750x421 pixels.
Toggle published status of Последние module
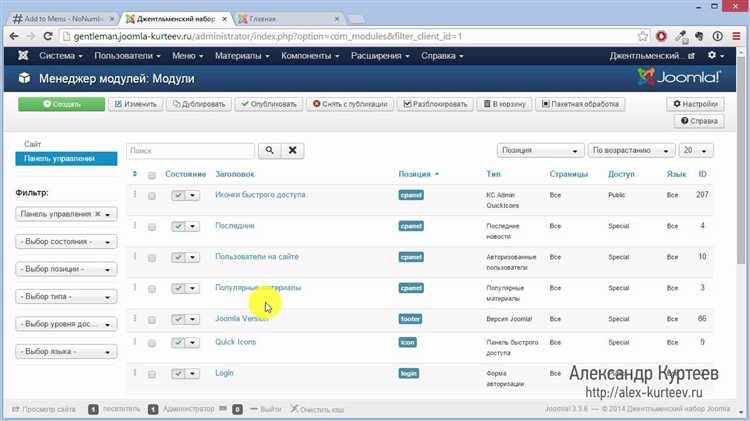[x=178, y=226]
